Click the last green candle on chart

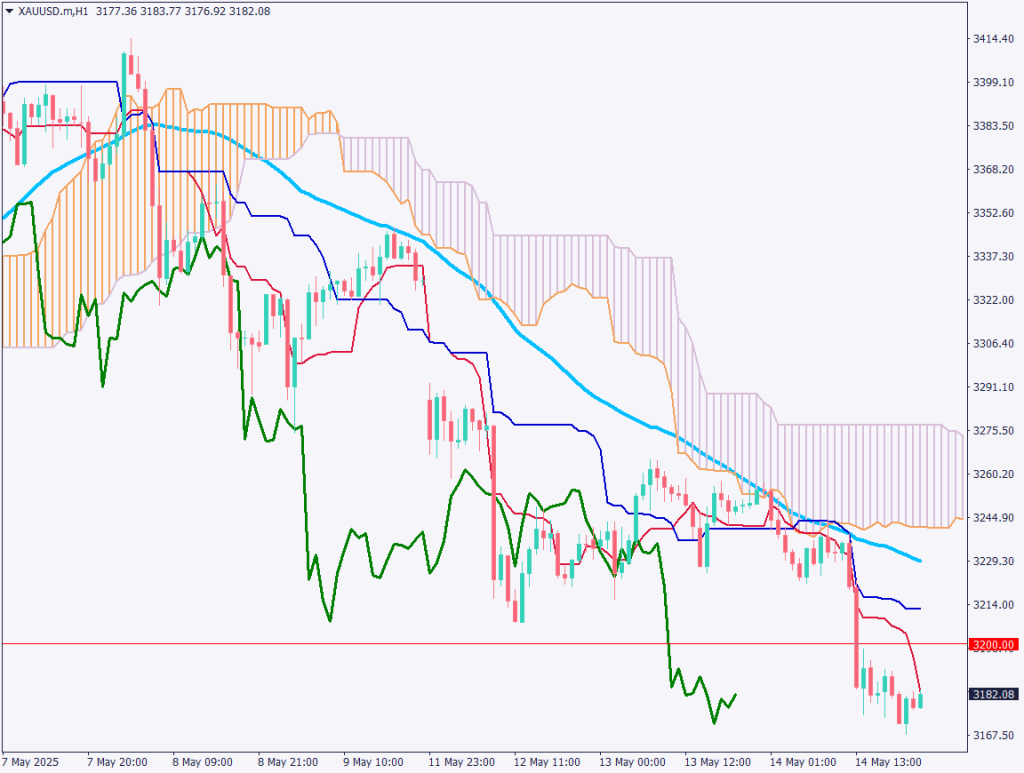[x=920, y=699]
